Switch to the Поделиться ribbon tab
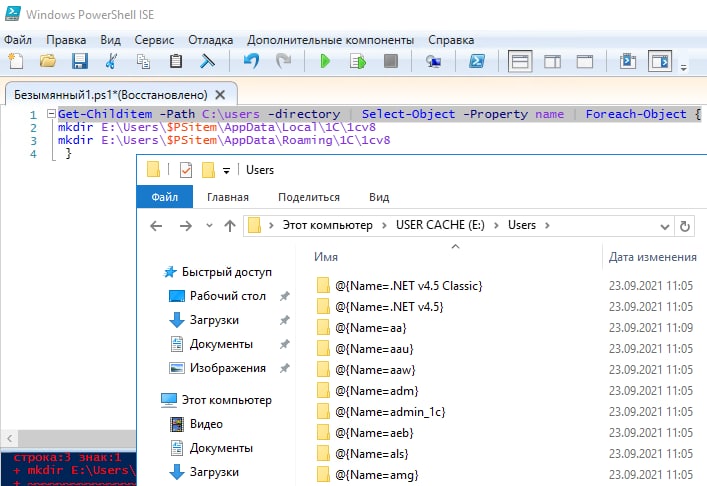 (x=309, y=197)
